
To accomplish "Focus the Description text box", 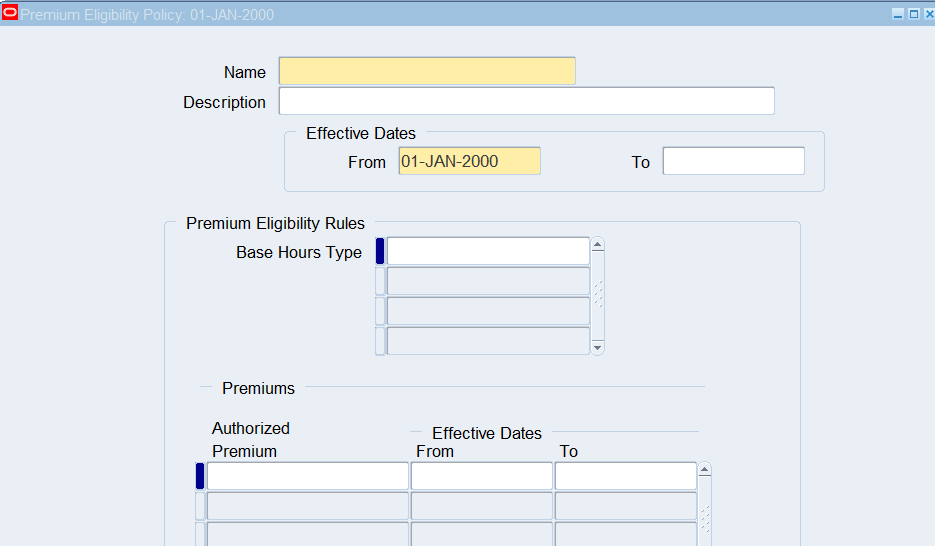I will [526, 101].
